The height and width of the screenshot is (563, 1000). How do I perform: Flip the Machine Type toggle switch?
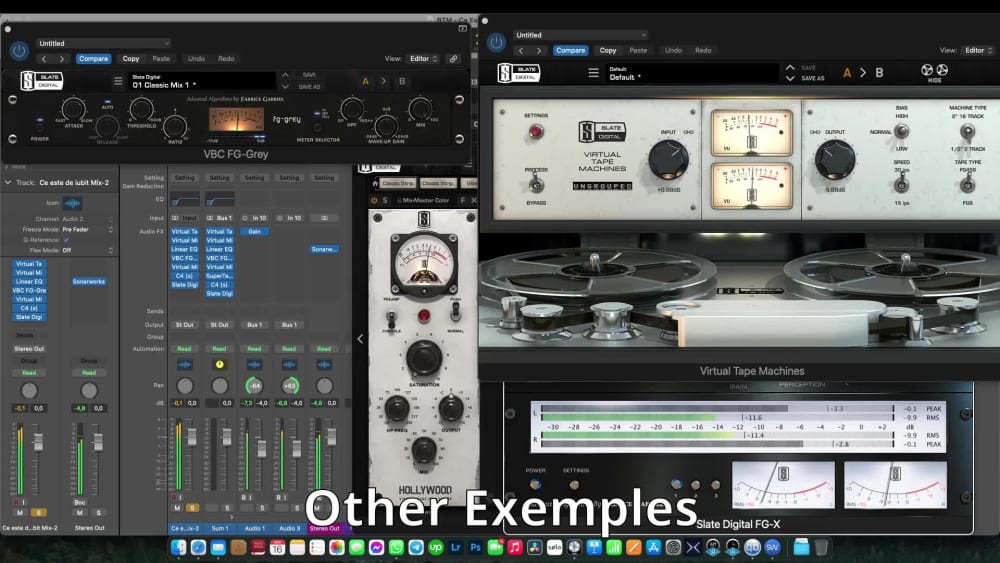pos(967,132)
